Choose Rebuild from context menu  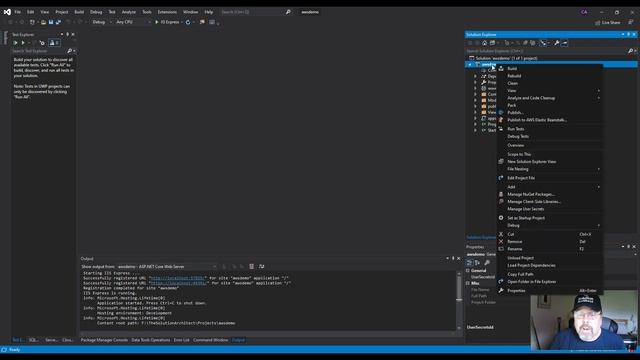point(549,76)
